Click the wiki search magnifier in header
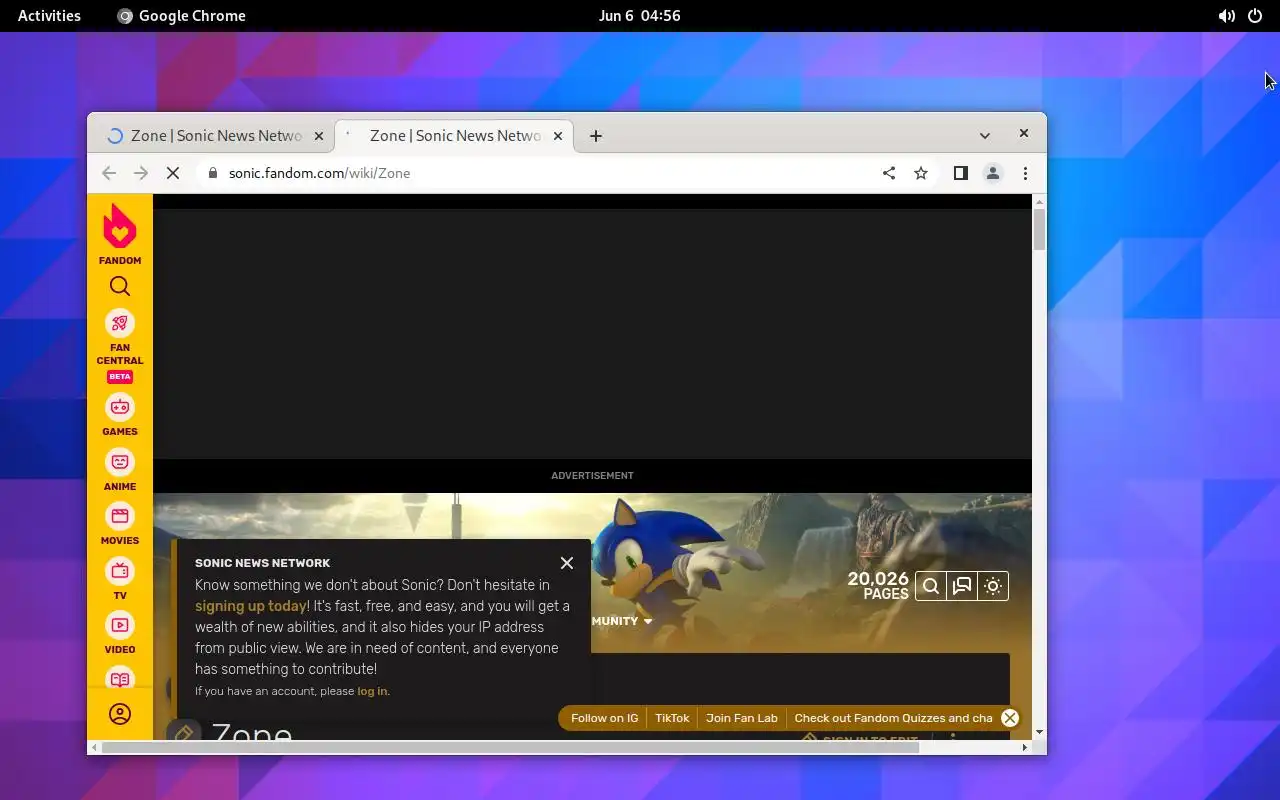This screenshot has width=1280, height=800. click(931, 586)
